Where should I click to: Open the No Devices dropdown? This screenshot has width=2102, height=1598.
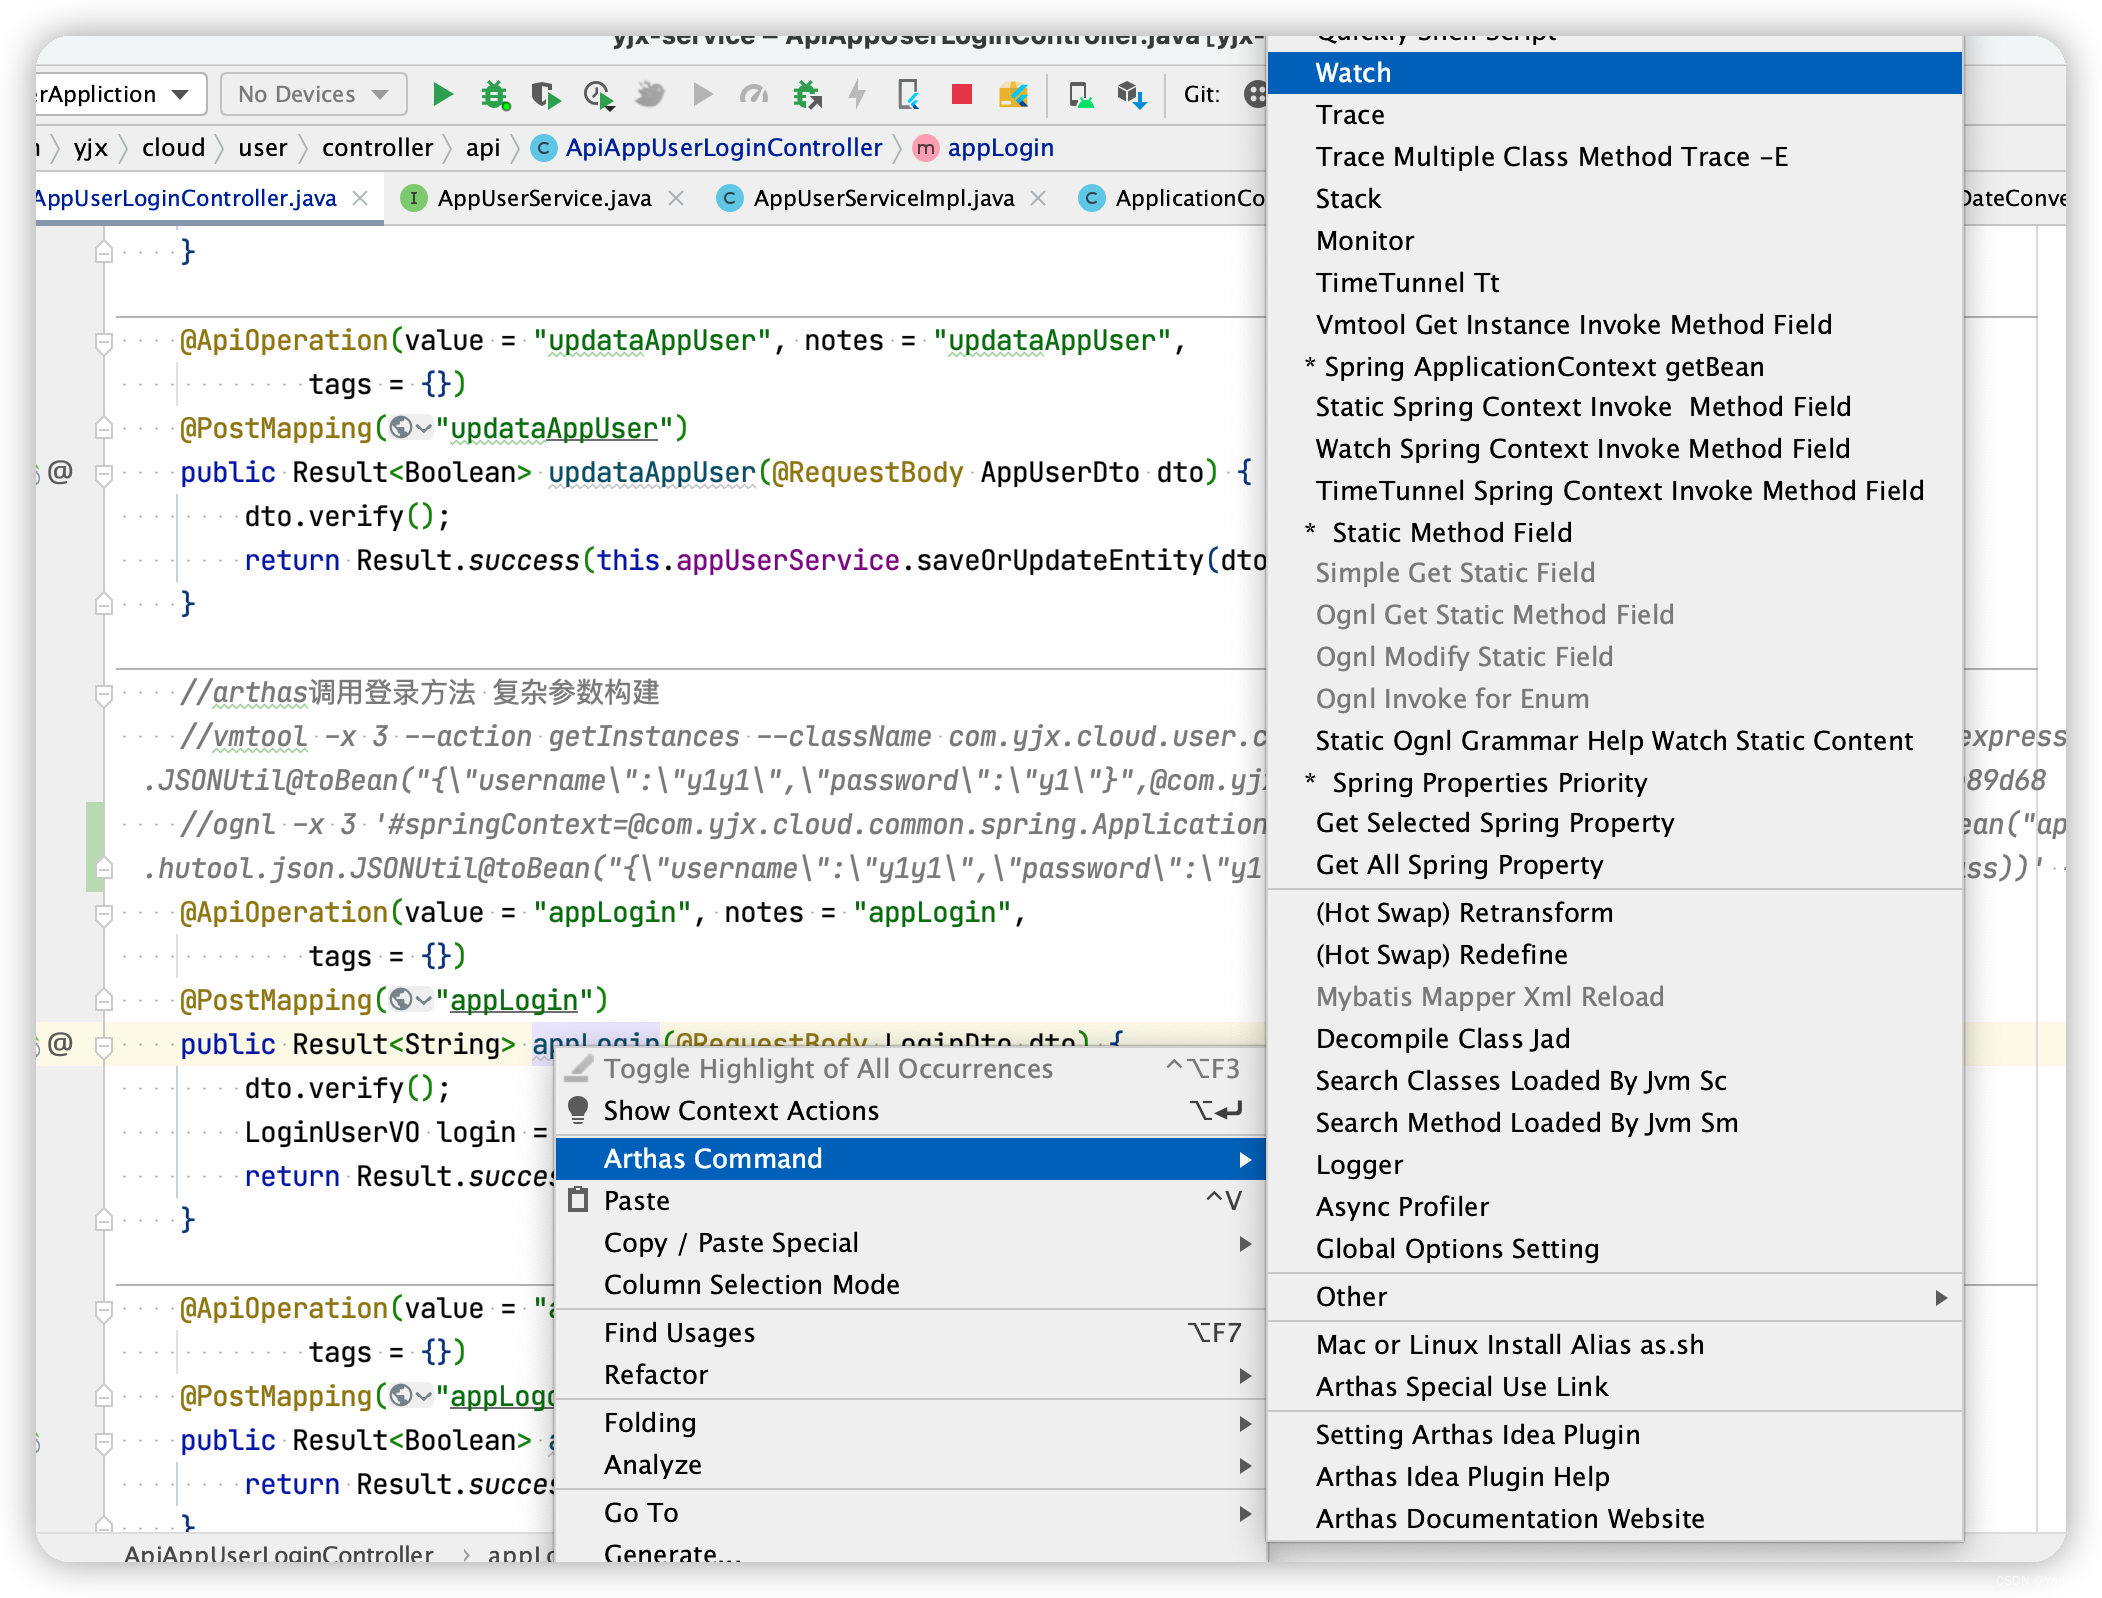pos(313,94)
